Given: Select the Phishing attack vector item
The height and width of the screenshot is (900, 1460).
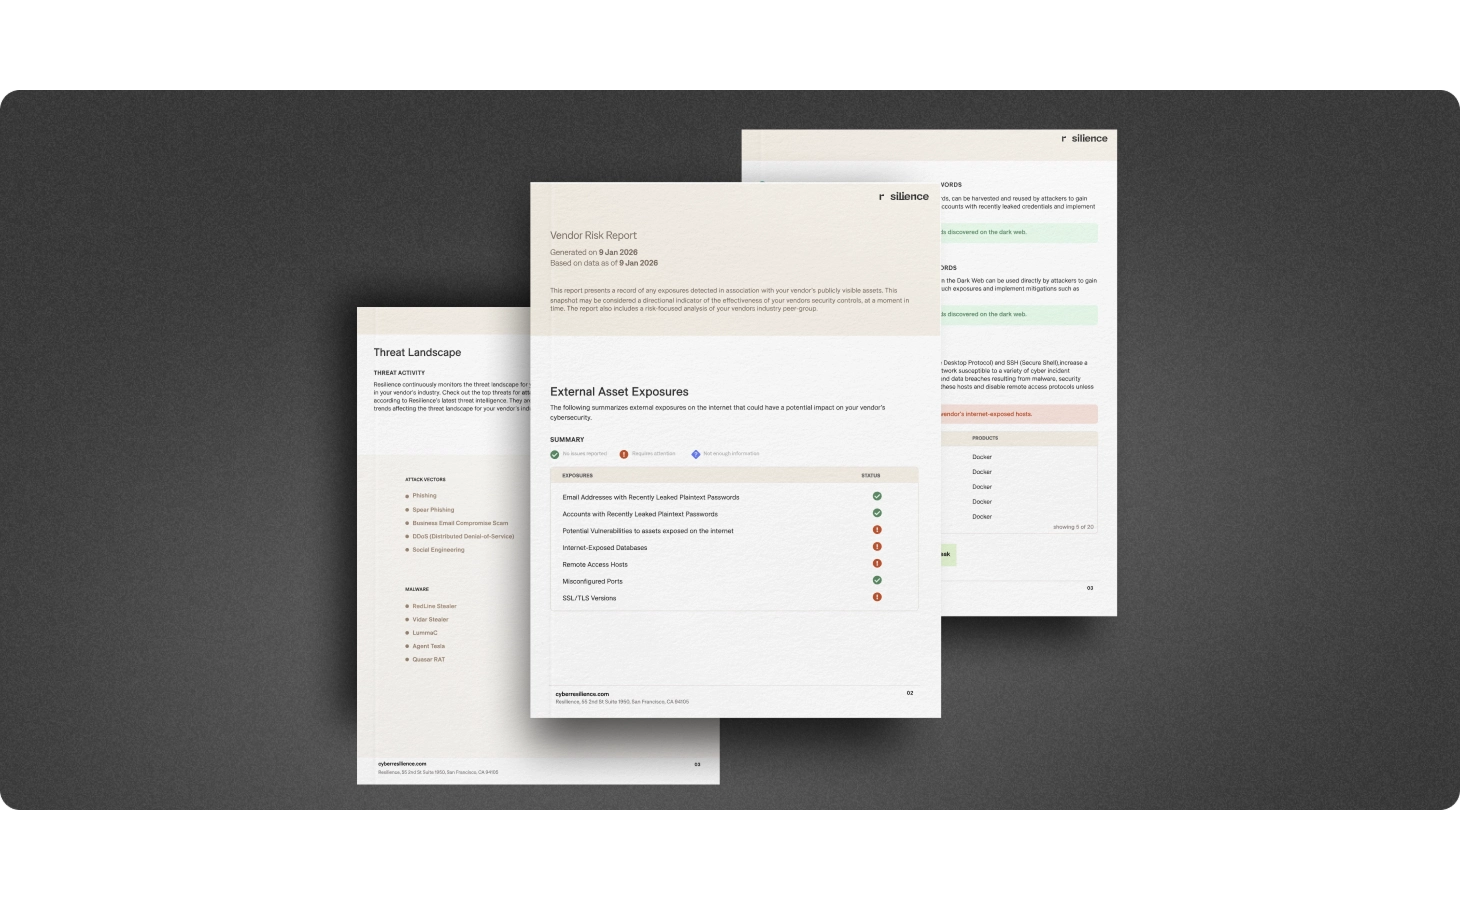Looking at the screenshot, I should (x=424, y=496).
